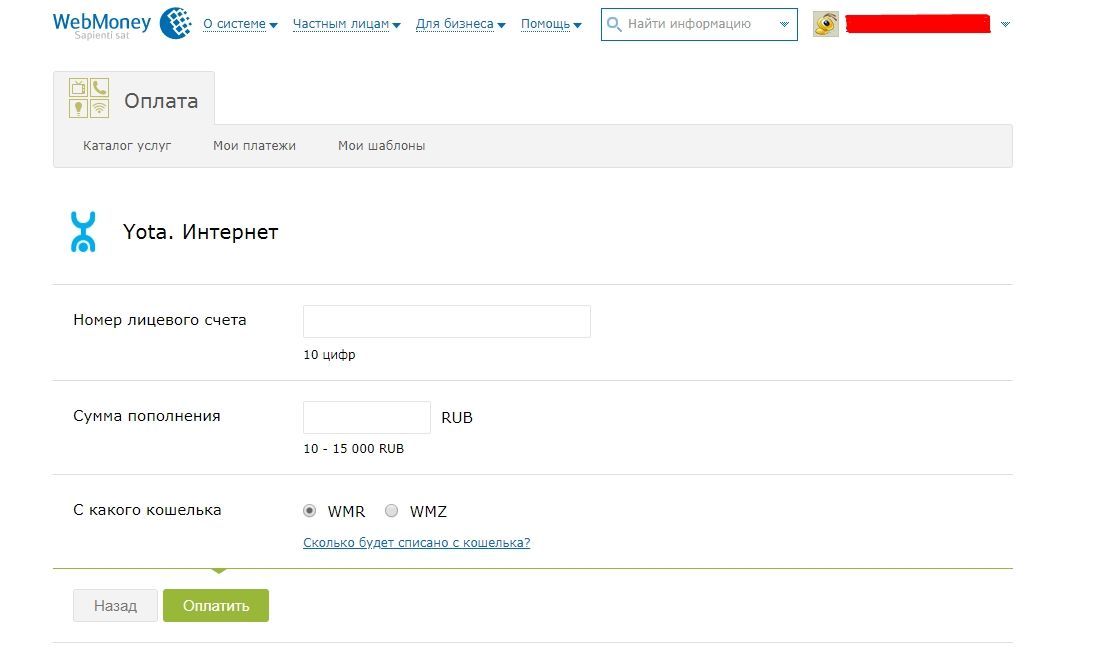Viewport: 1108px width, 650px height.
Task: Select the WMR wallet radio button
Action: (x=310, y=510)
